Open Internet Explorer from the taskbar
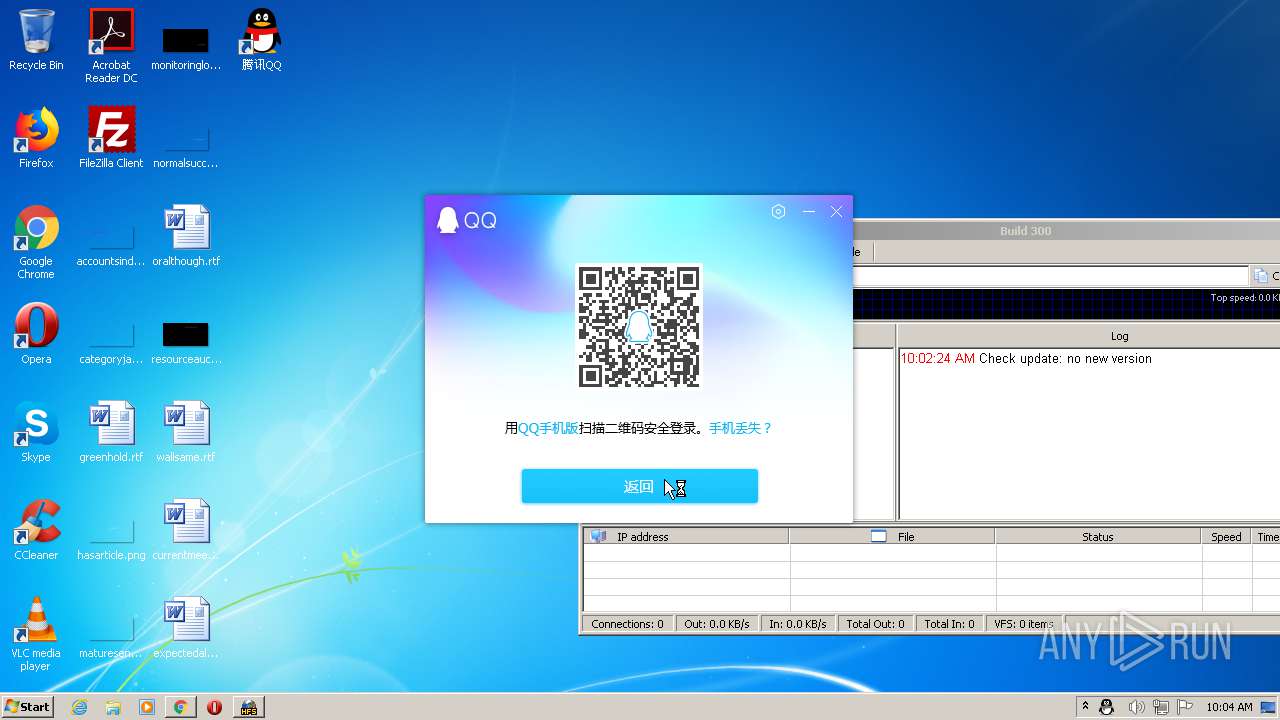The width and height of the screenshot is (1280, 720). [x=80, y=707]
